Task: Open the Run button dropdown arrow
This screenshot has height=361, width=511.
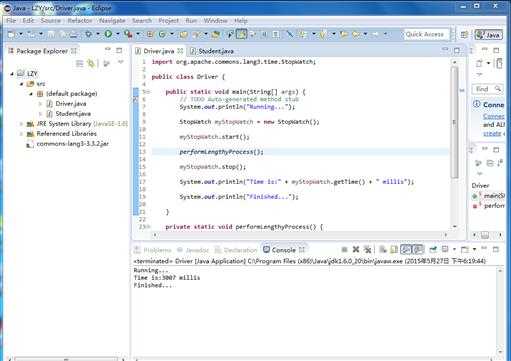Action: point(117,34)
